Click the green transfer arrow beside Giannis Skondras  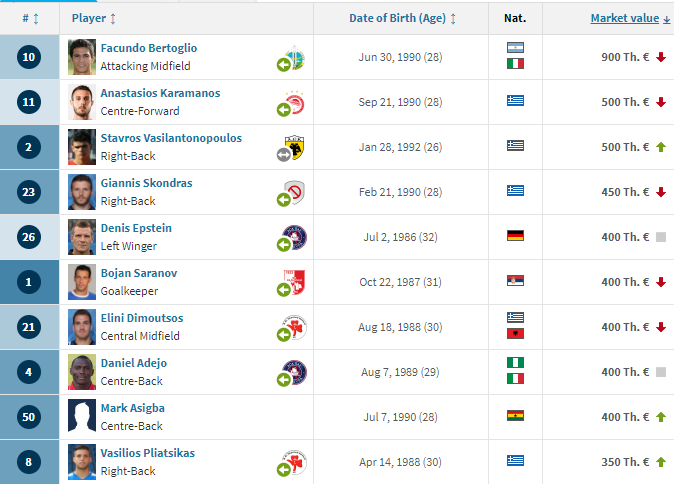[284, 199]
